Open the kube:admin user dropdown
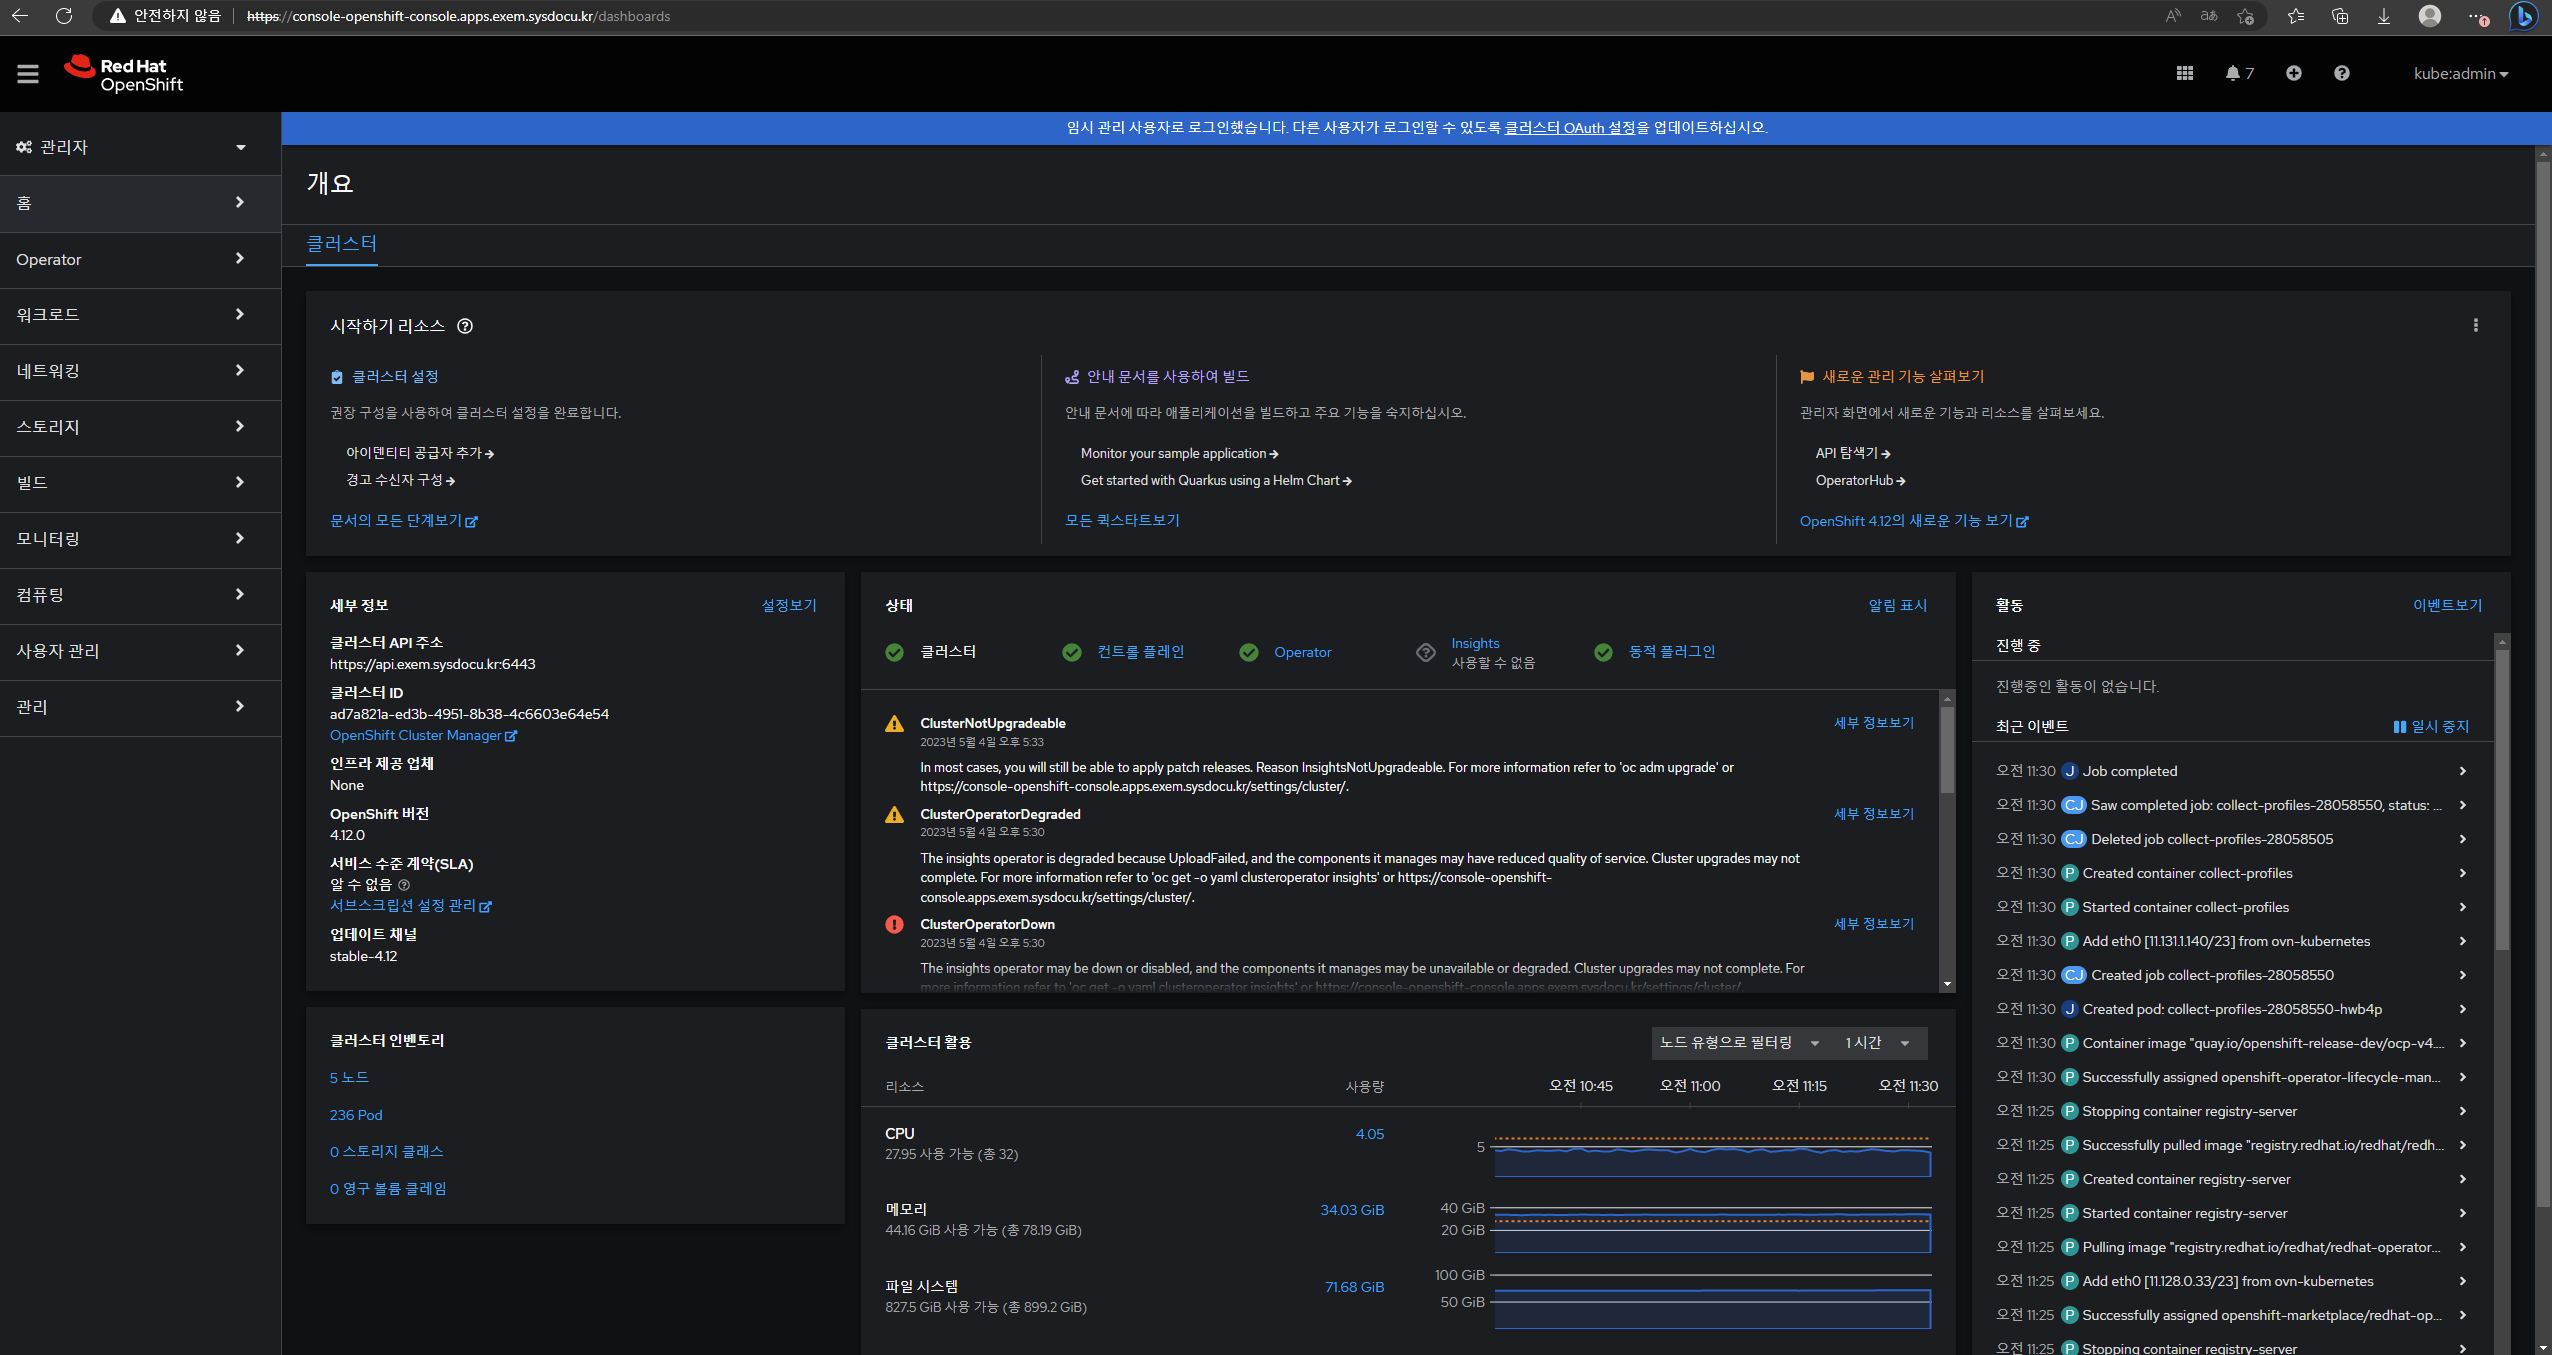The height and width of the screenshot is (1355, 2552). click(2460, 74)
